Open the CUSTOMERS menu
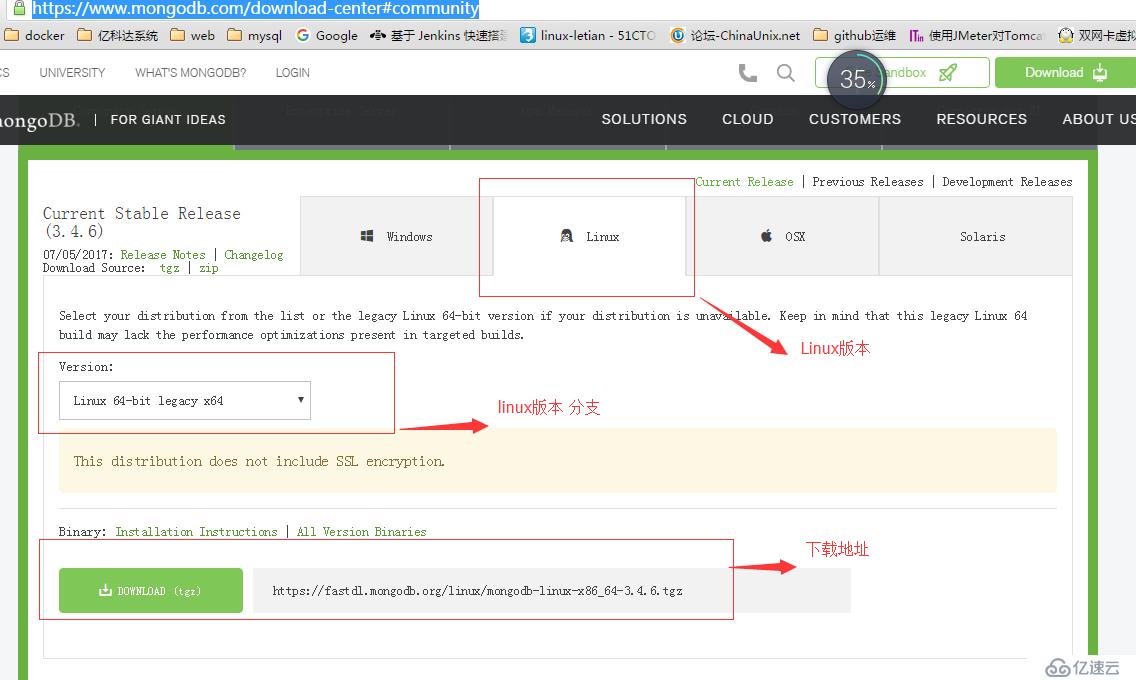 click(855, 119)
